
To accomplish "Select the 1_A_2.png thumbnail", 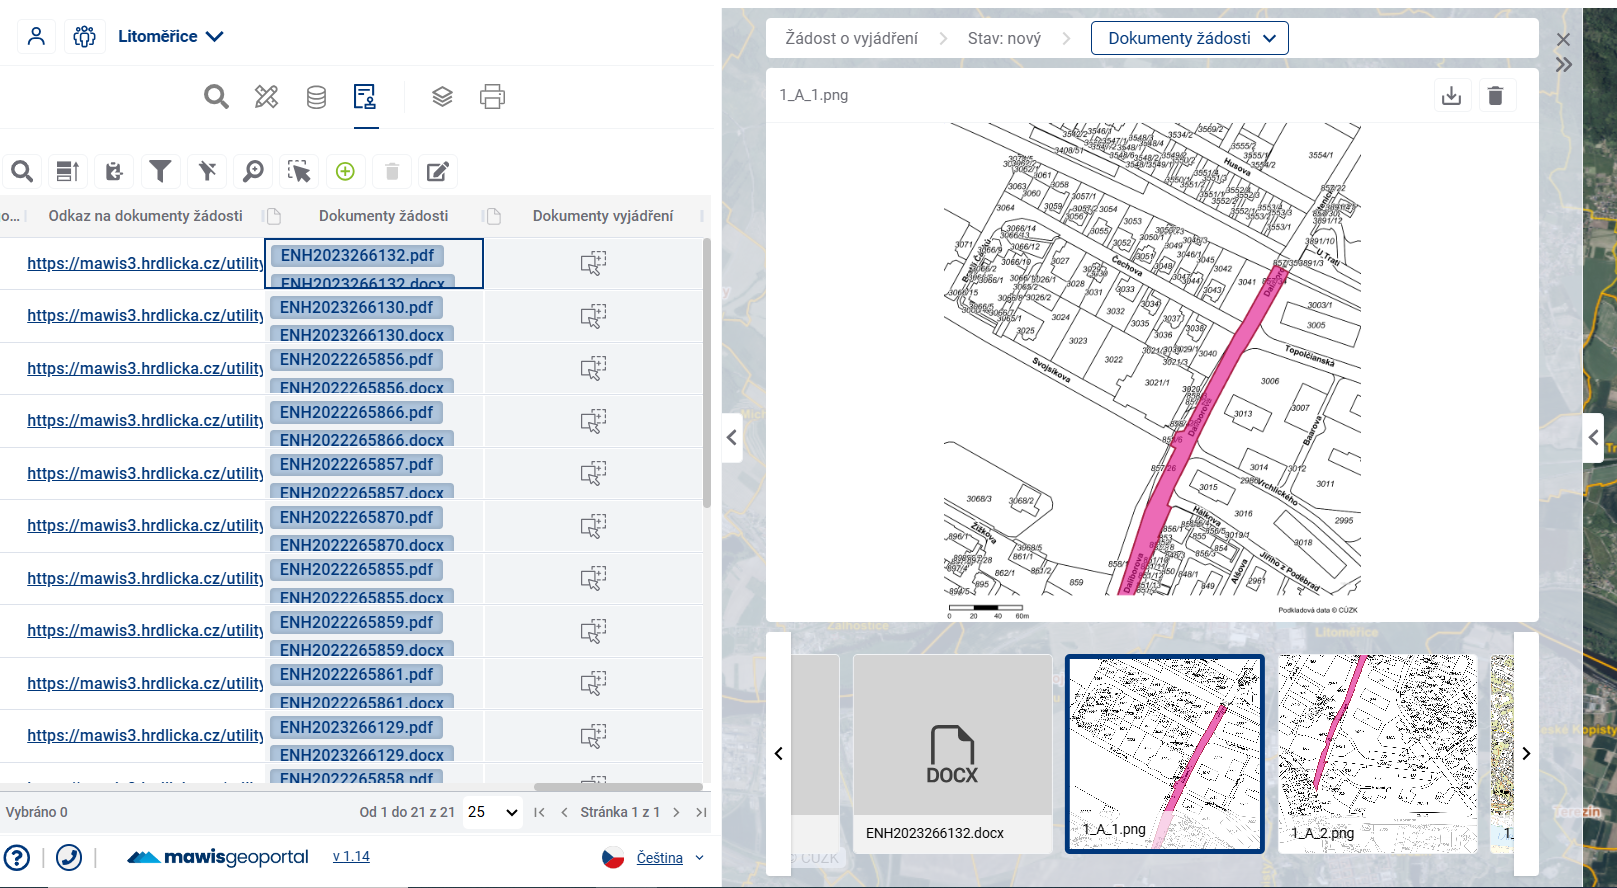I will (x=1377, y=753).
